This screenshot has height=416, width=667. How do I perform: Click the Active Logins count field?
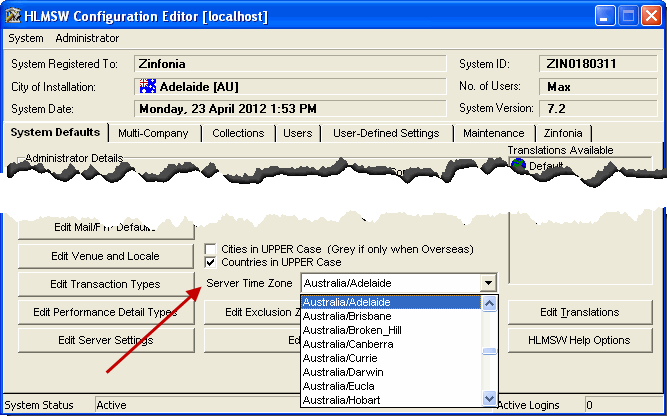tap(623, 405)
